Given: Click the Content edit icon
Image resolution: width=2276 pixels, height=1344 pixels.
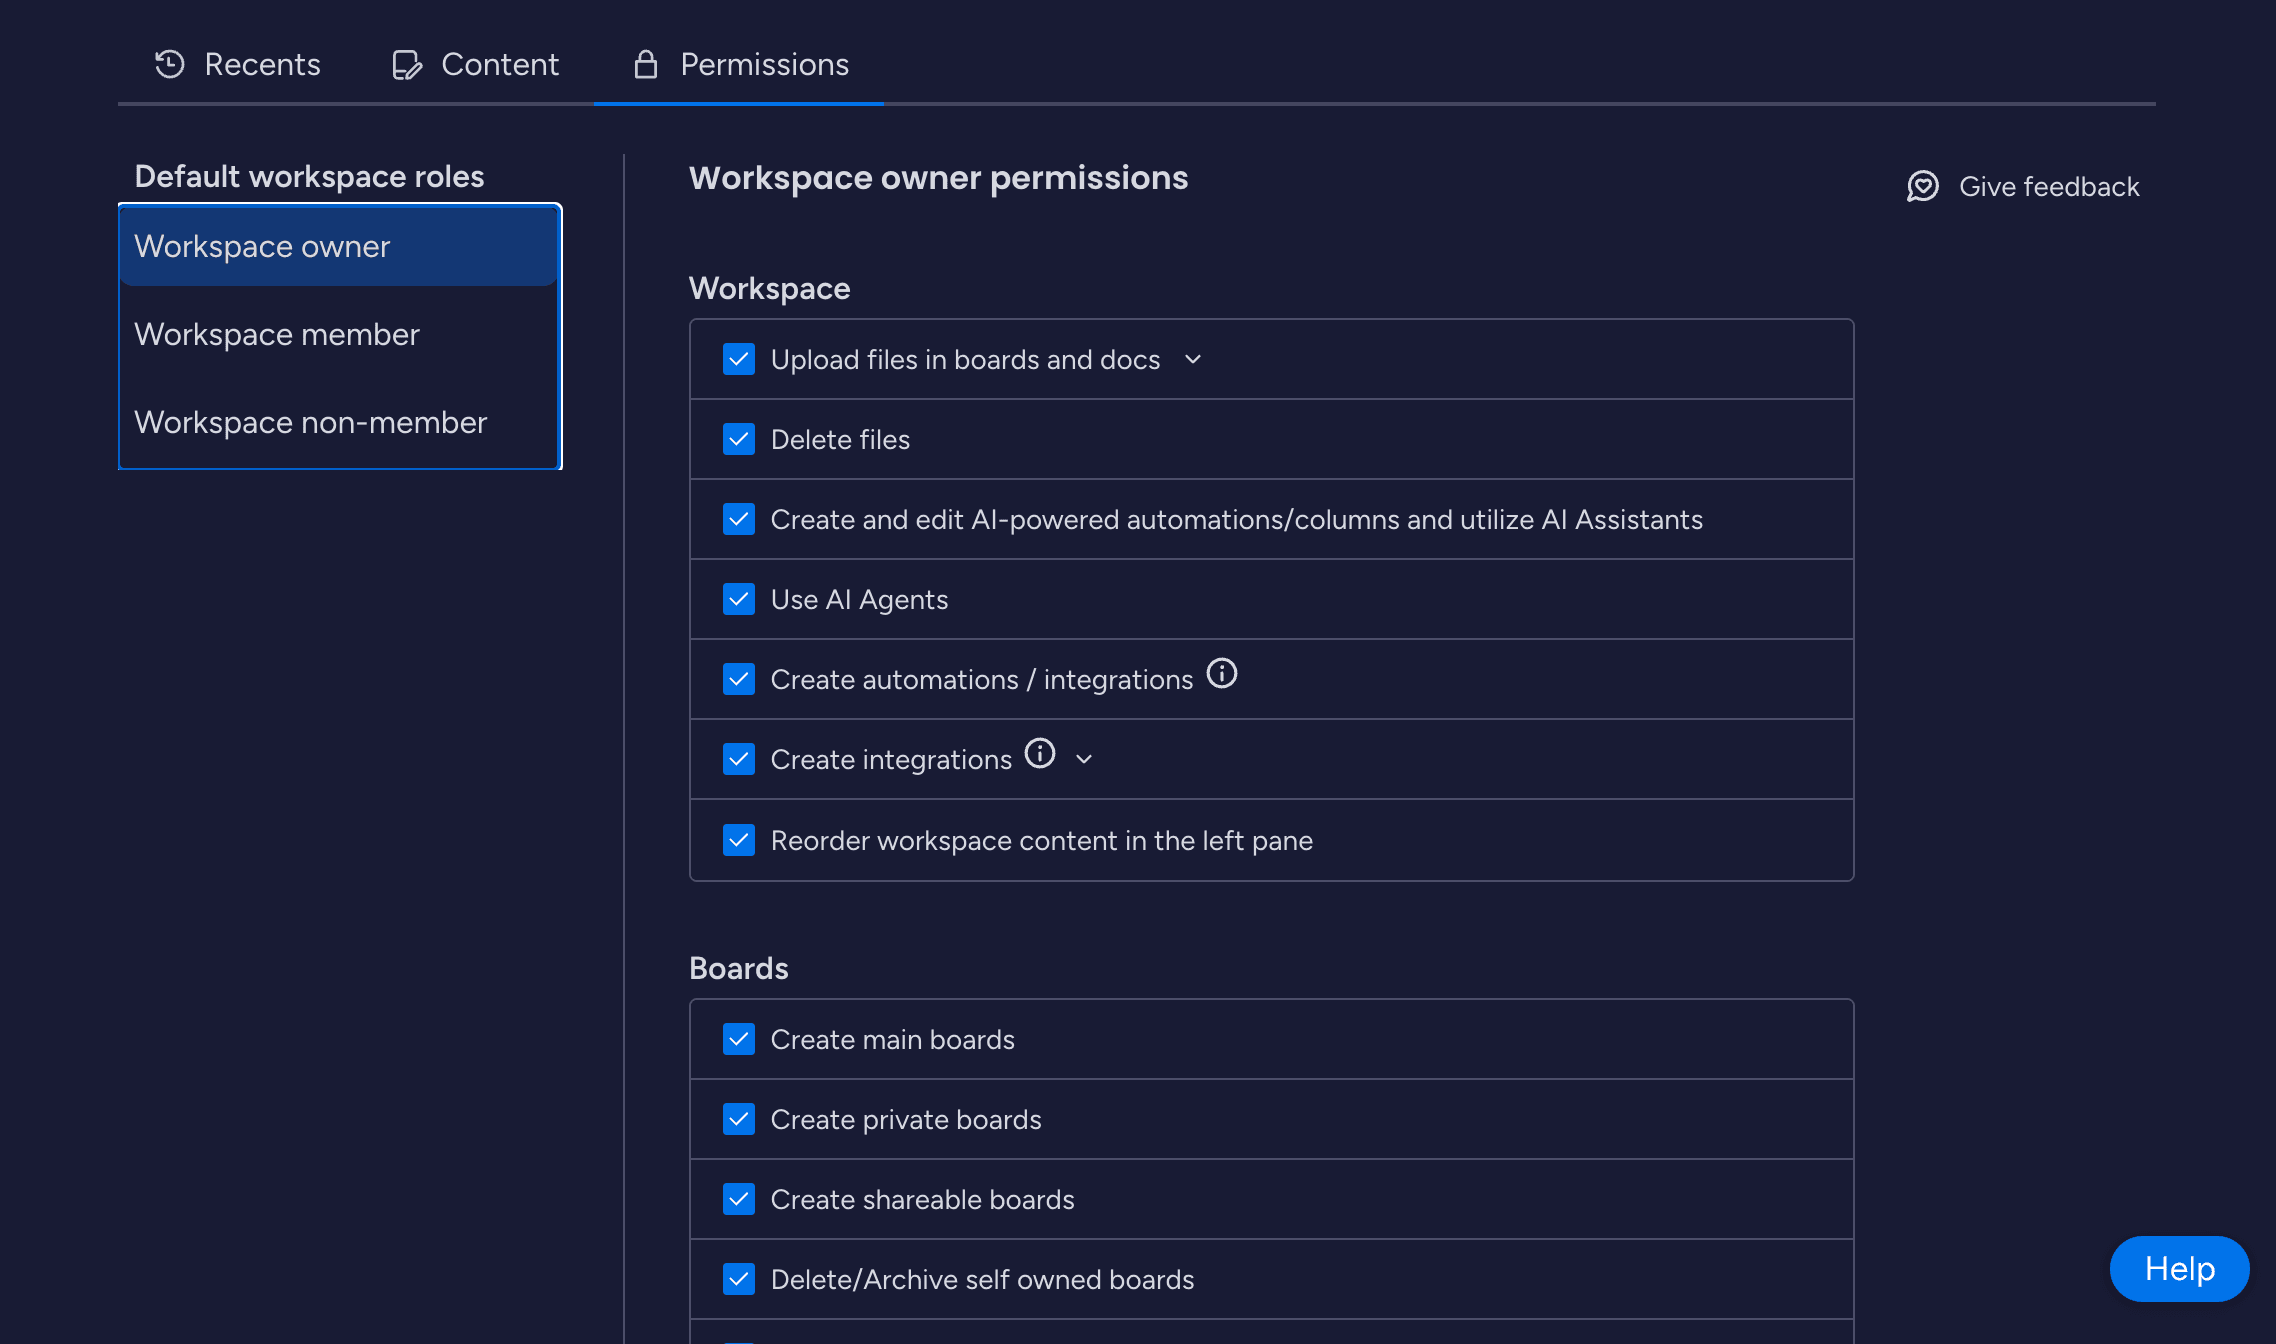Looking at the screenshot, I should pyautogui.click(x=406, y=65).
